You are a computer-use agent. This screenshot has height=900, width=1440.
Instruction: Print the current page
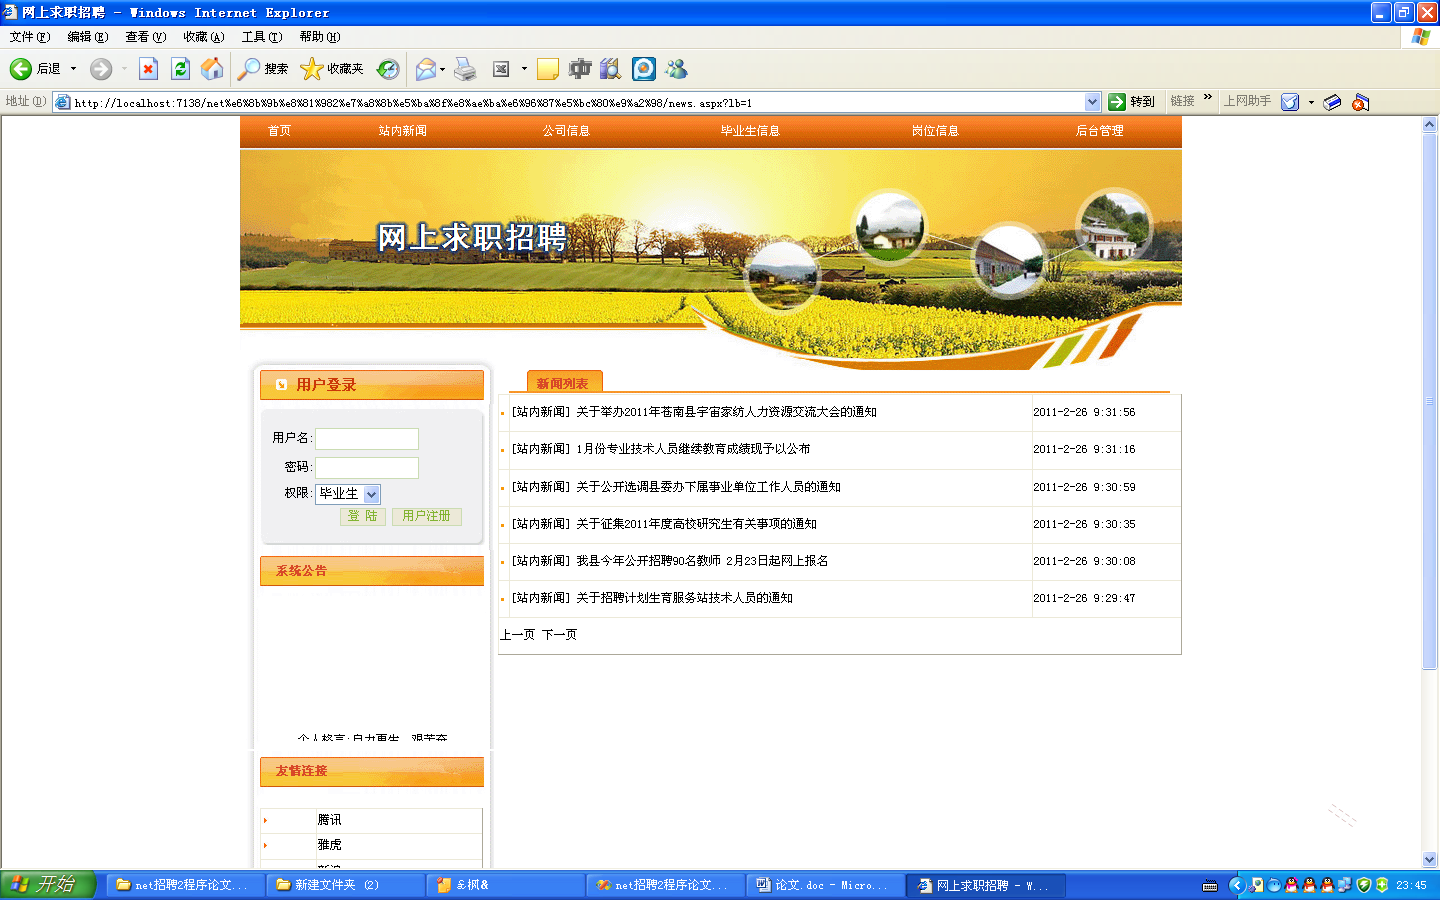tap(465, 68)
